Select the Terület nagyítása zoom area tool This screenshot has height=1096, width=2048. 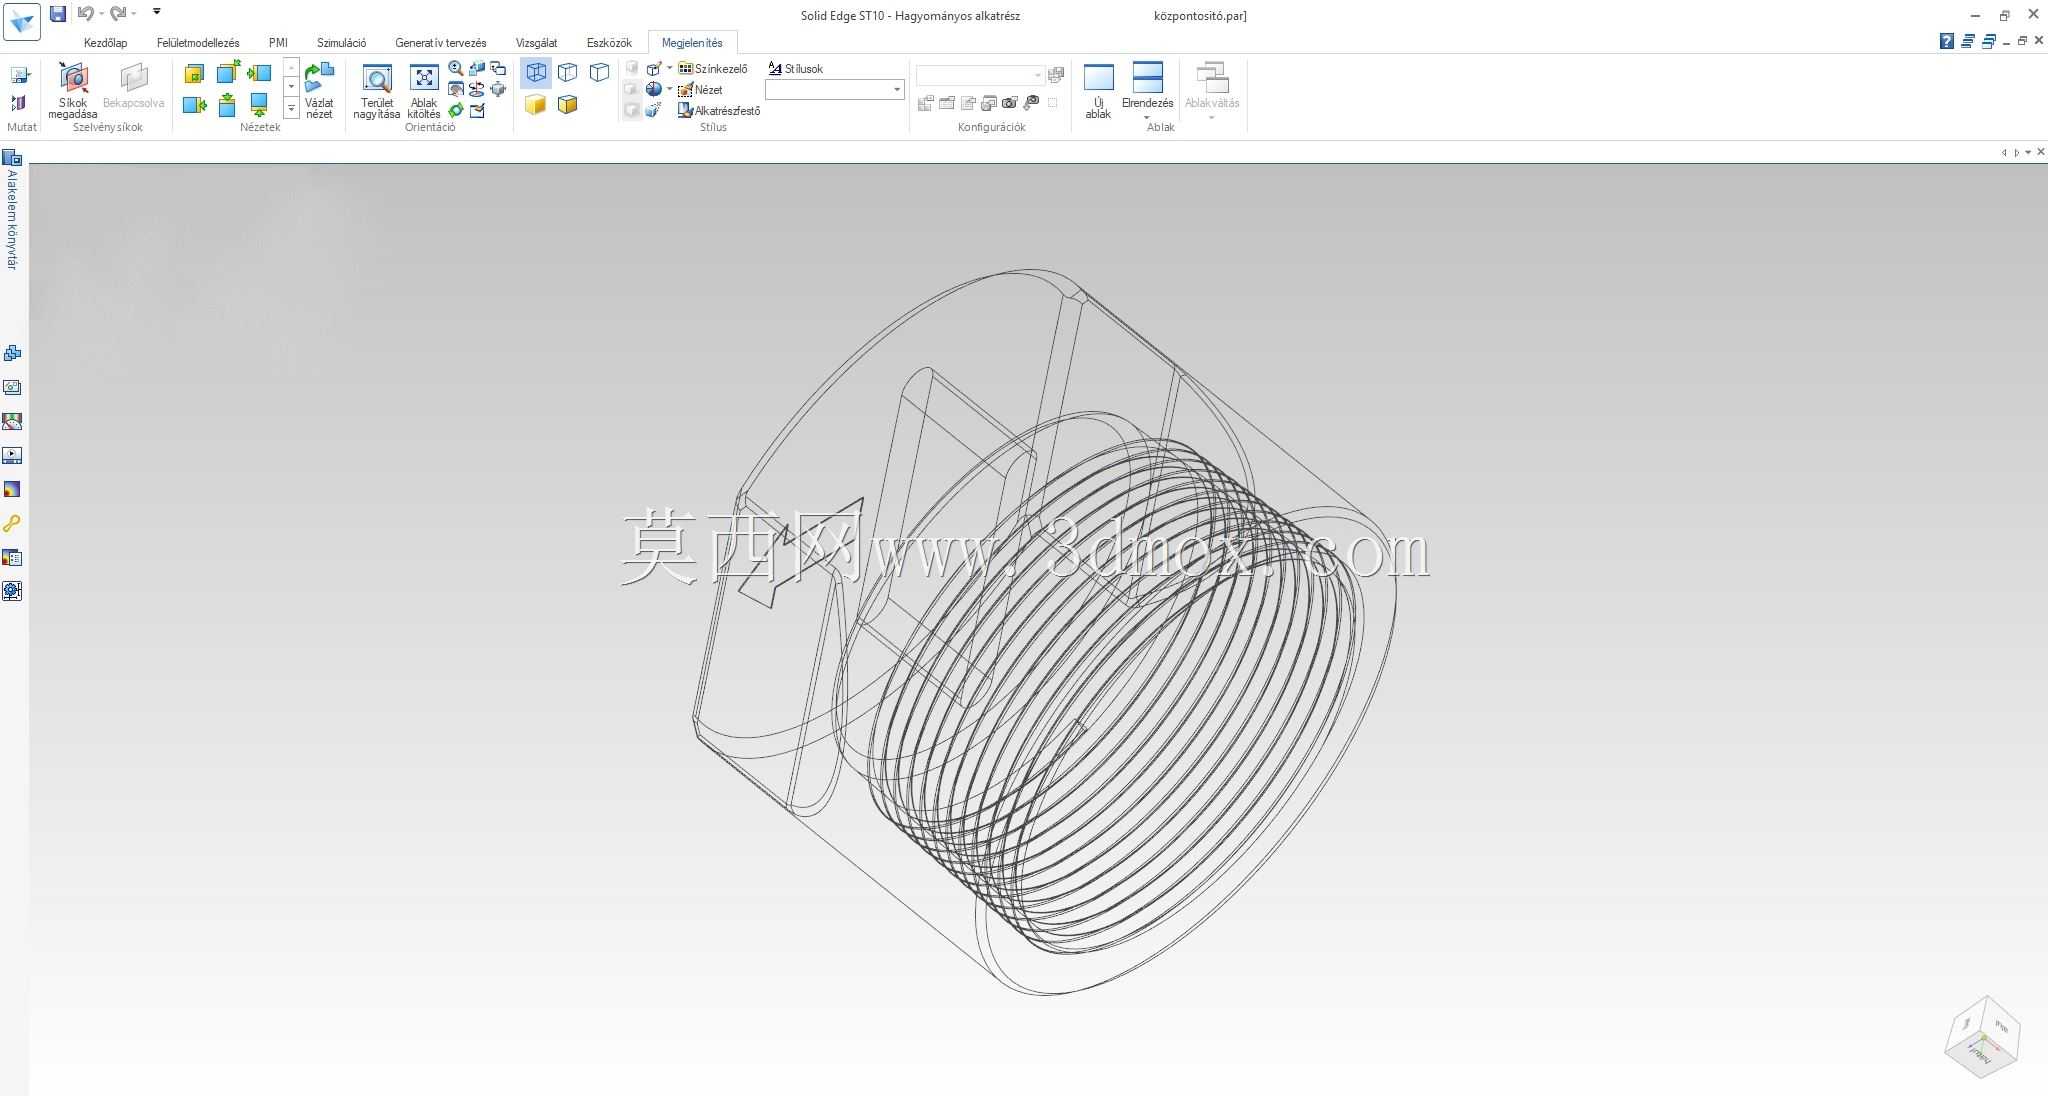(376, 91)
